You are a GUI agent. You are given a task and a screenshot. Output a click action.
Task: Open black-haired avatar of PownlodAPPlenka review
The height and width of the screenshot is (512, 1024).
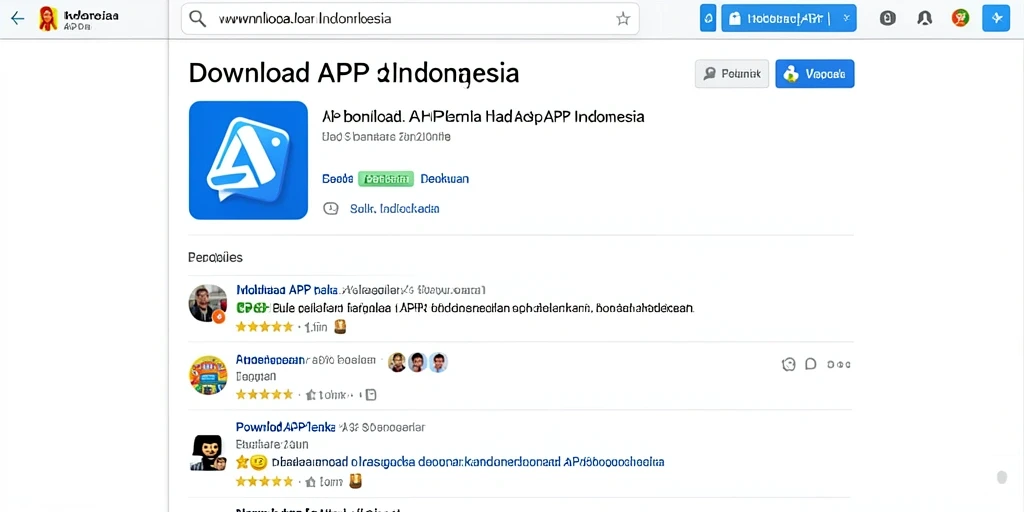click(x=208, y=453)
